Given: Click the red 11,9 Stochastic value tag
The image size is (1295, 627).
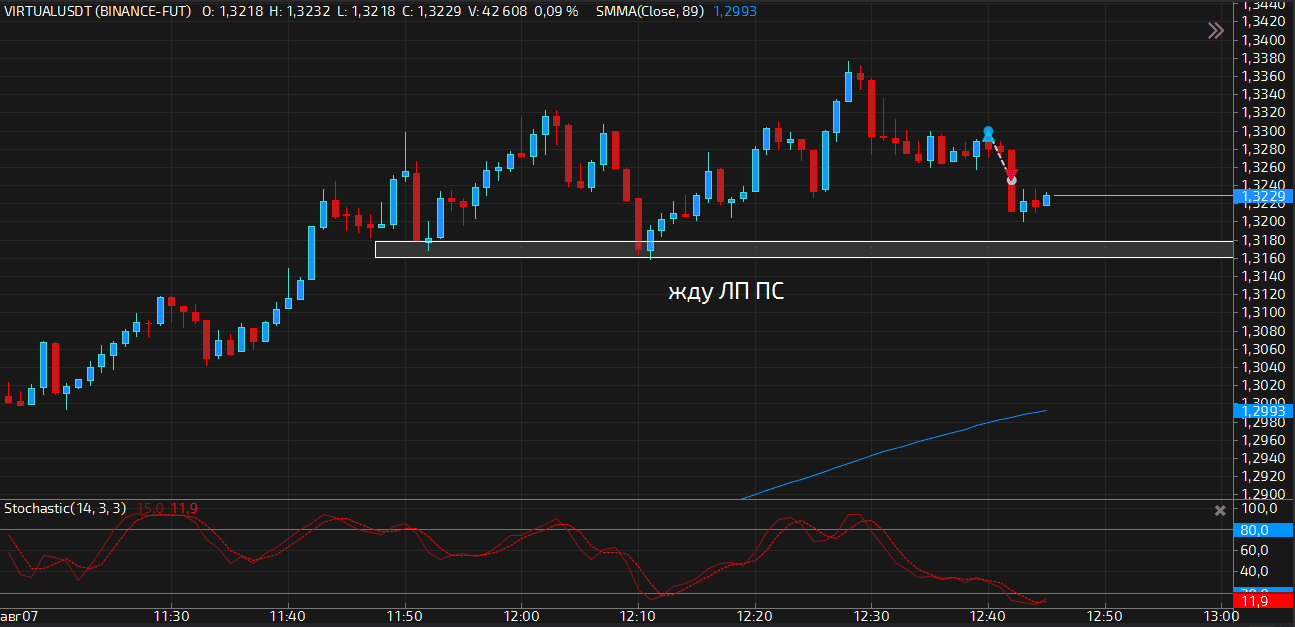Looking at the screenshot, I should 1262,601.
